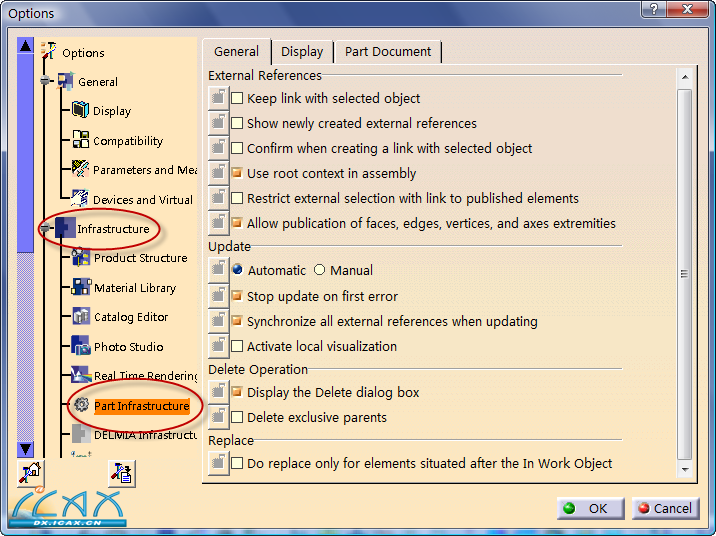The height and width of the screenshot is (536, 716).
Task: Click the Part Infrastructure gear icon
Action: tap(82, 404)
